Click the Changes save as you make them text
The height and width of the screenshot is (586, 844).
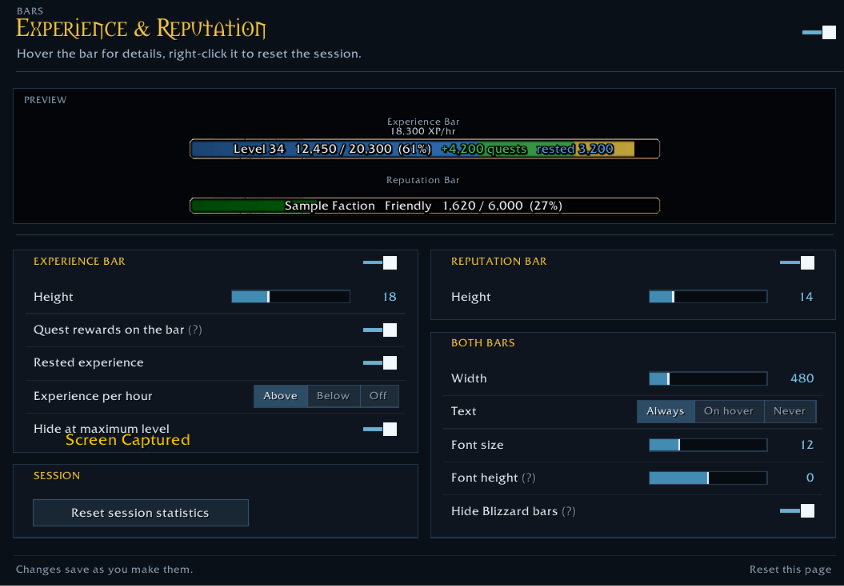coord(104,569)
